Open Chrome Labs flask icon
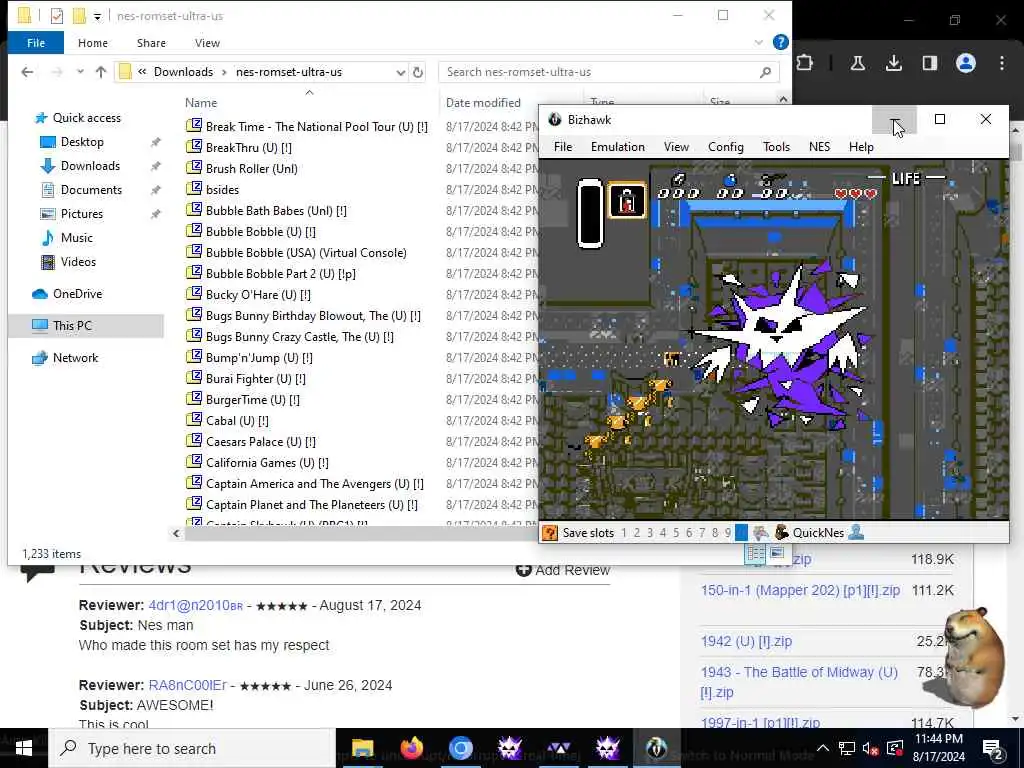Screen dimensions: 1024x768 pyautogui.click(x=857, y=63)
